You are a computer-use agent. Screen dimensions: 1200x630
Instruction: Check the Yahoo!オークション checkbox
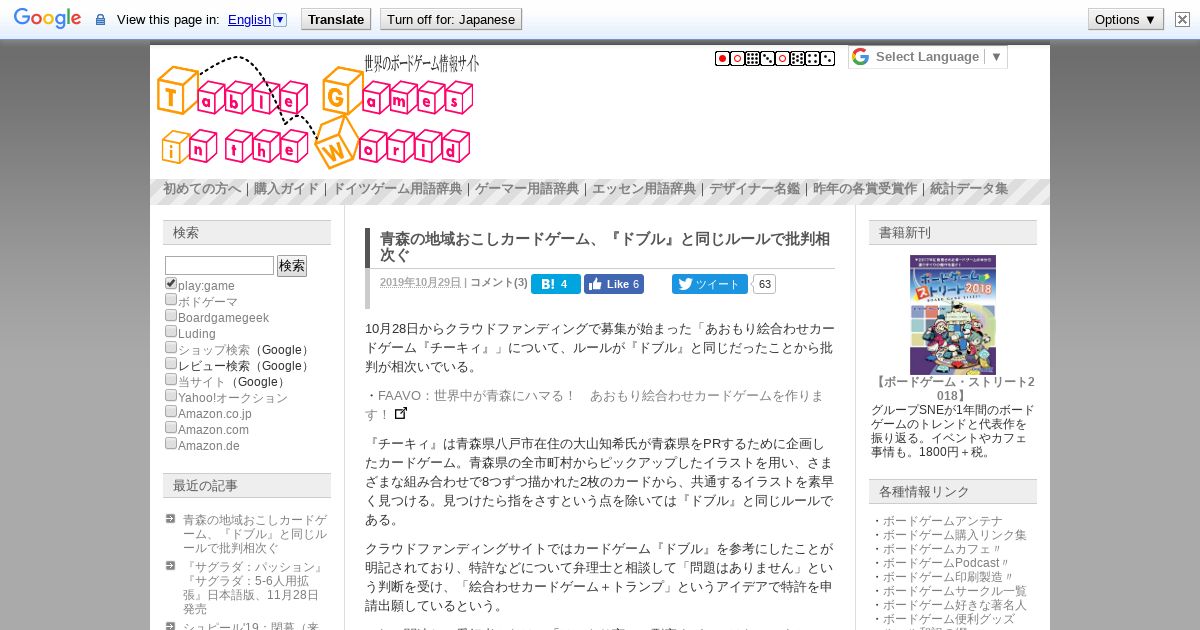[x=171, y=396]
